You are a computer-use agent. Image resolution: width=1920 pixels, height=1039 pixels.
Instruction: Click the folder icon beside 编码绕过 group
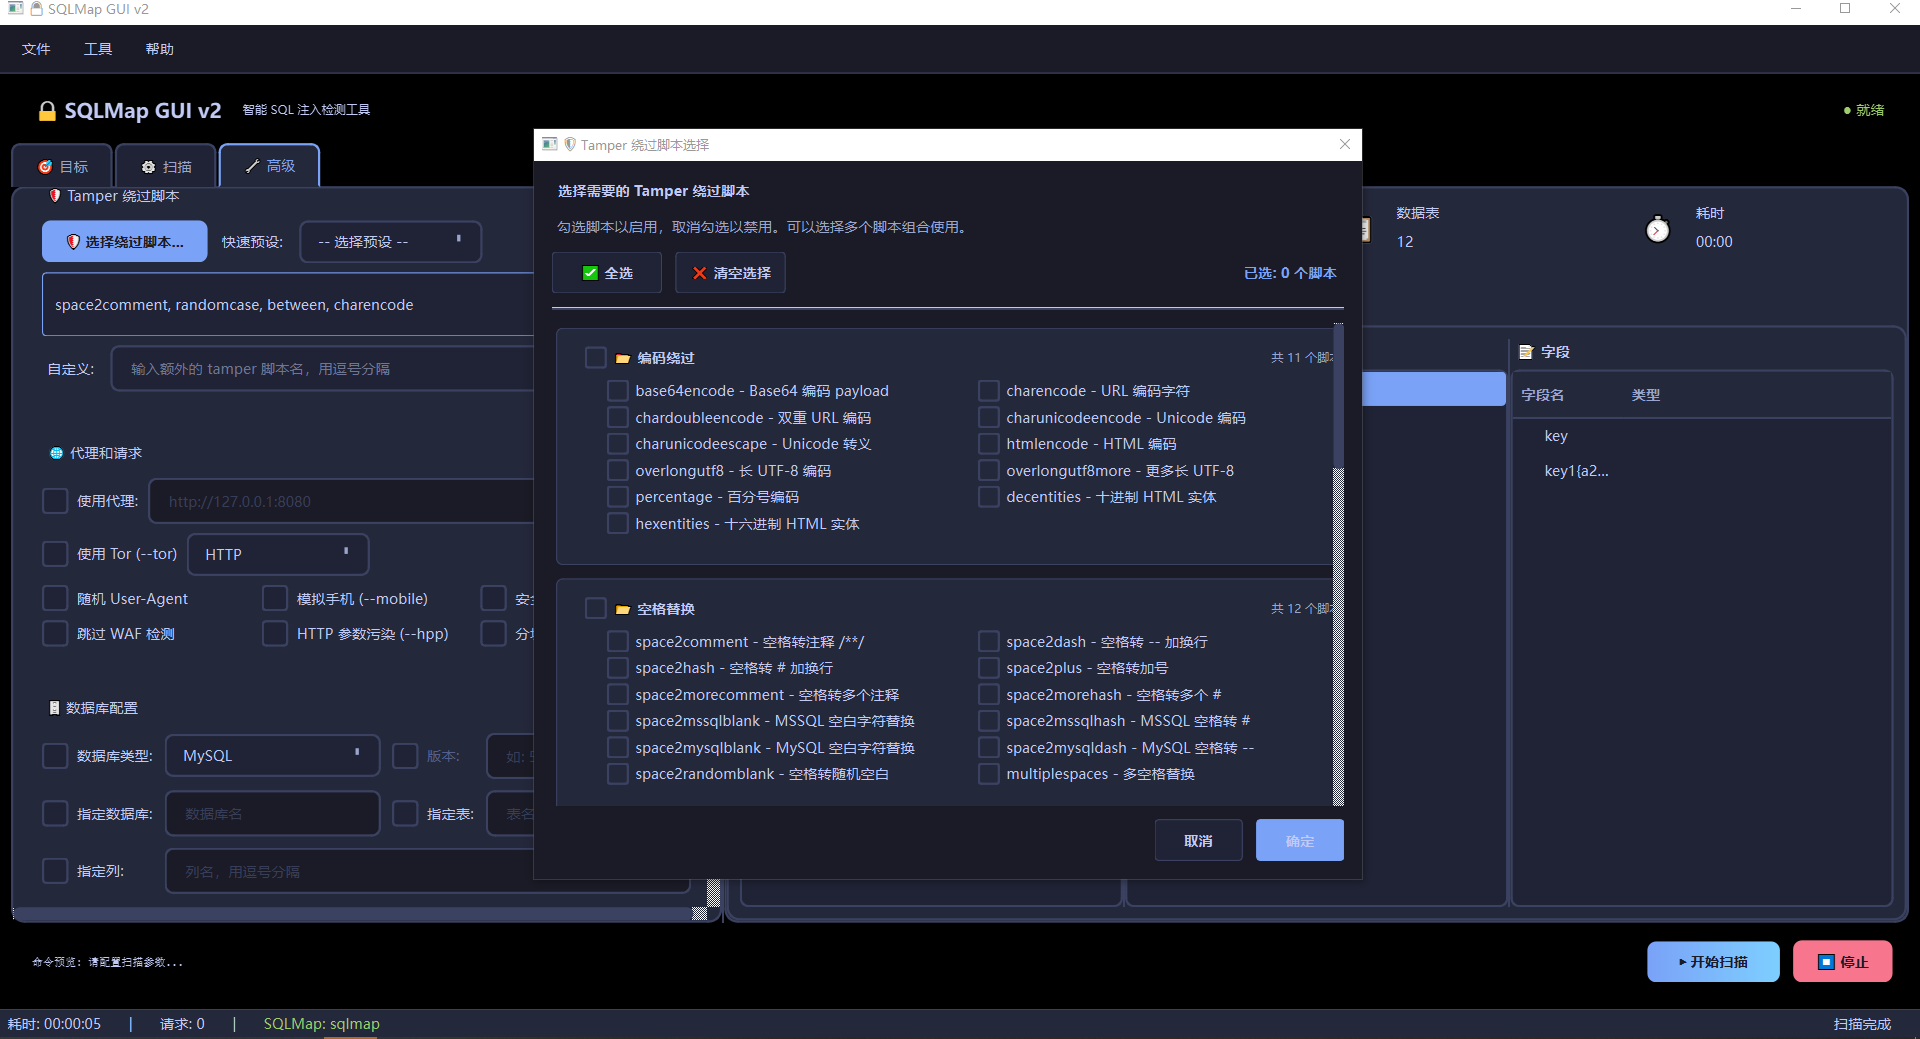pyautogui.click(x=622, y=357)
